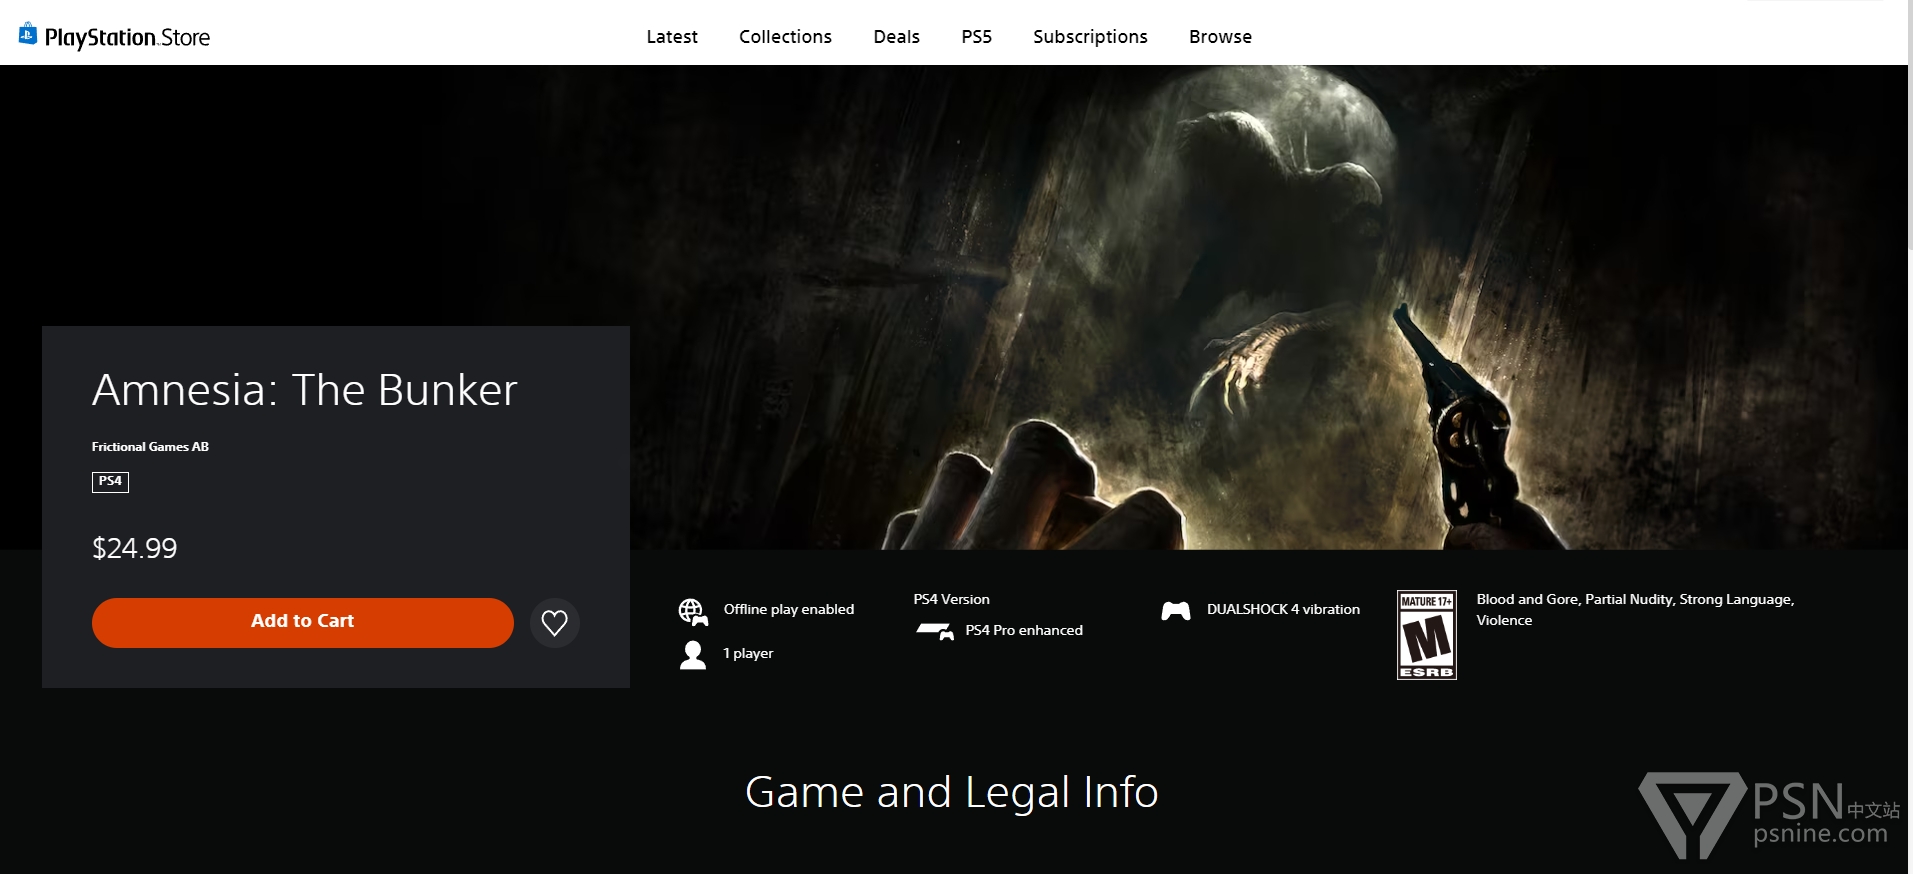Image resolution: width=1913 pixels, height=874 pixels.
Task: Click the Amnesia: The Bunker title
Action: click(x=305, y=390)
